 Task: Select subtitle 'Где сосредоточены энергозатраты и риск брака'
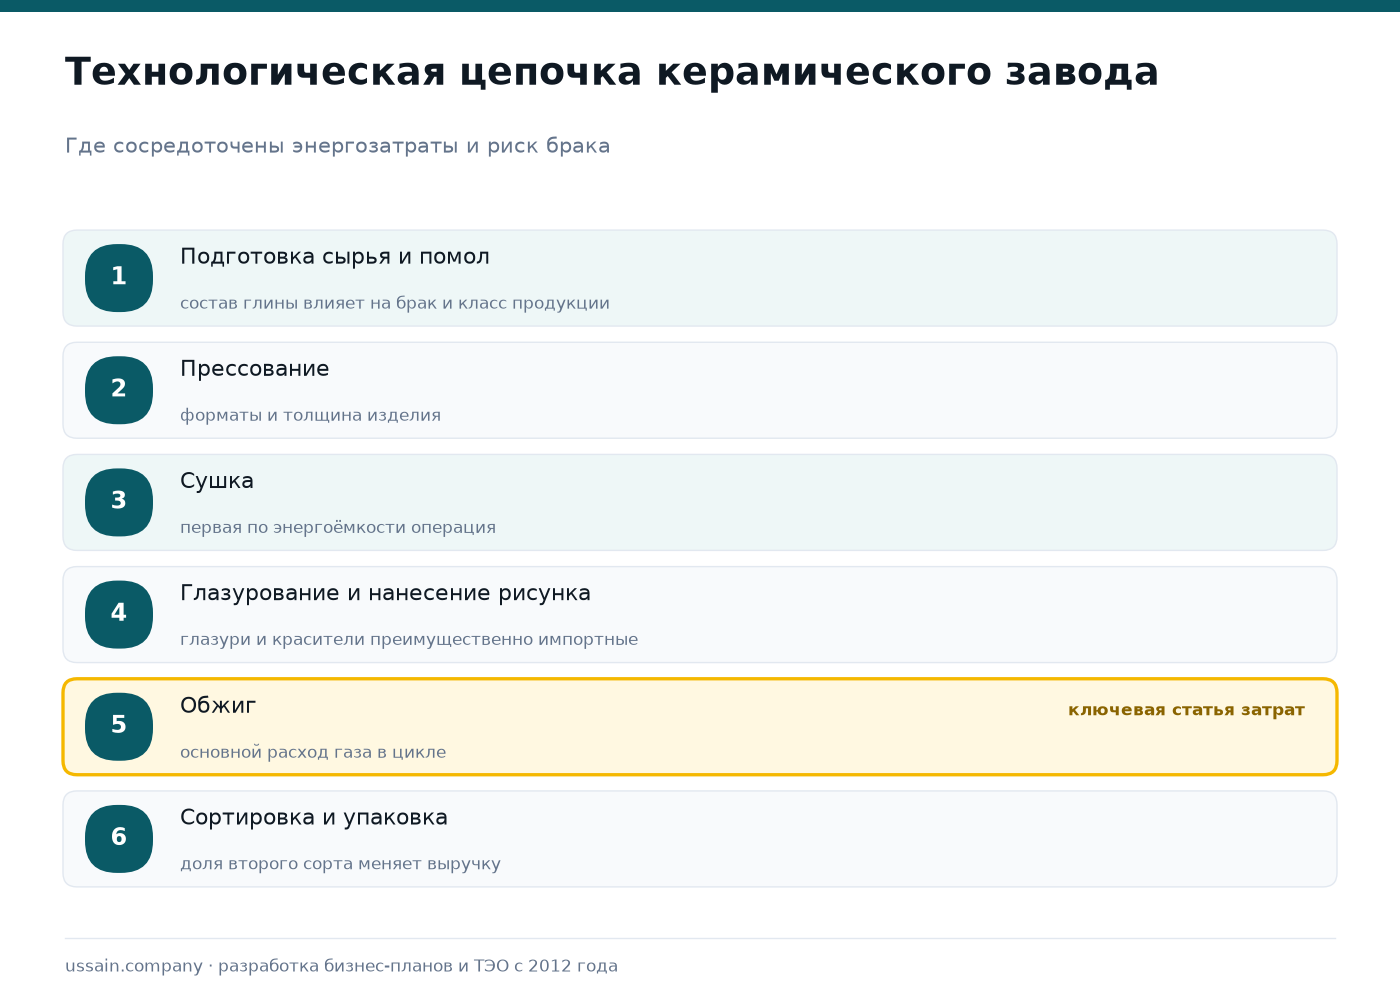coord(338,146)
